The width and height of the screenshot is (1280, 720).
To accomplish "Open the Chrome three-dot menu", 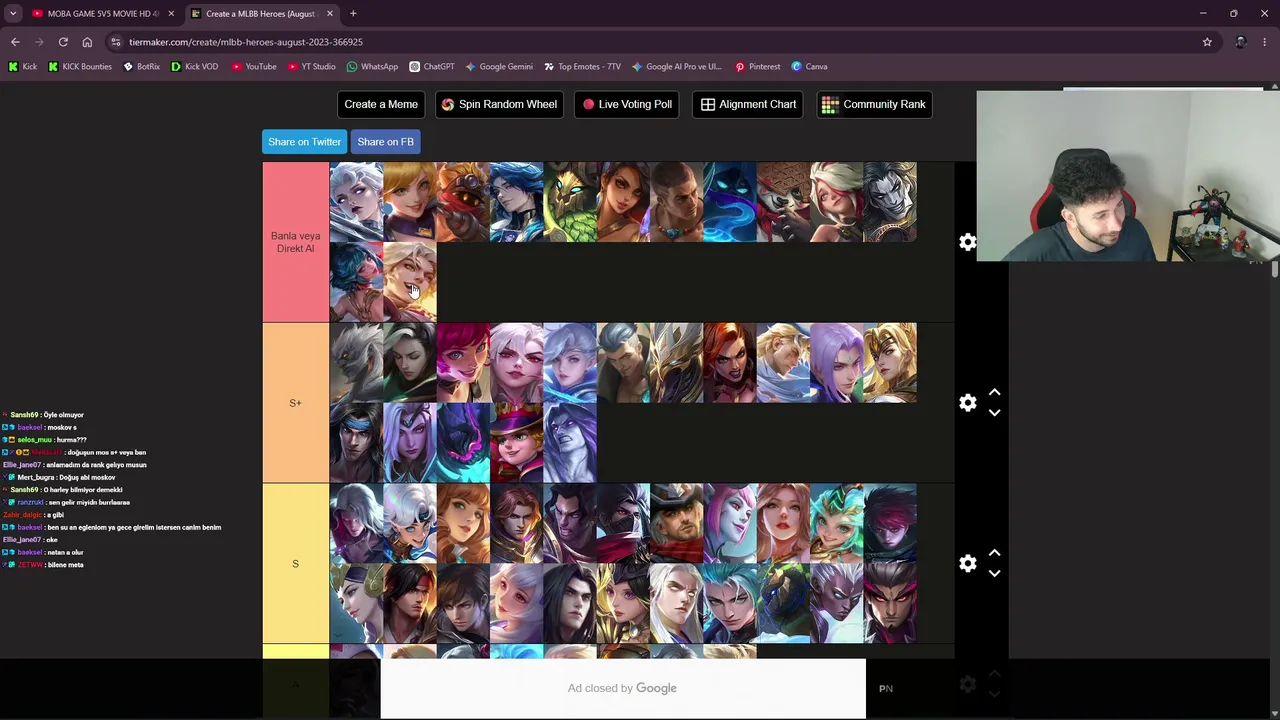I will (x=1265, y=42).
